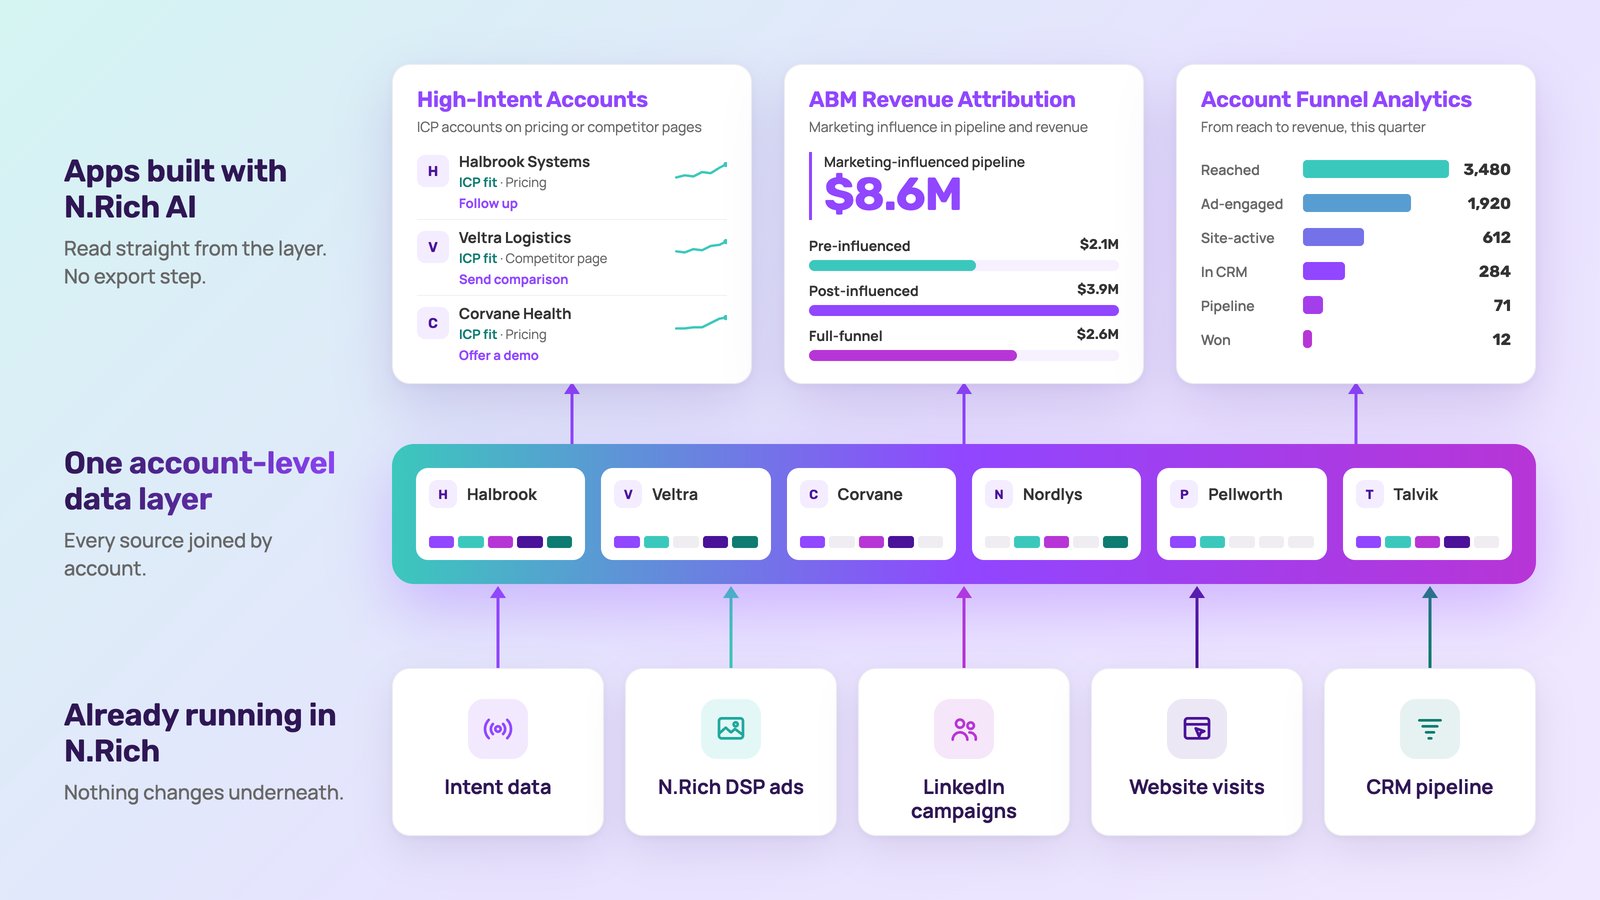Click the Veltra Logistics trend sparkline
Image resolution: width=1600 pixels, height=900 pixels.
pos(701,247)
